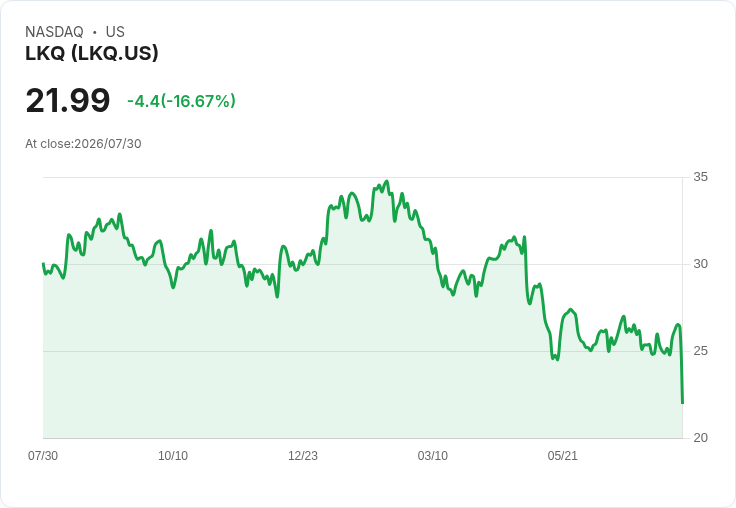Click the 30 price axis label
This screenshot has height=508, width=736.
point(700,264)
